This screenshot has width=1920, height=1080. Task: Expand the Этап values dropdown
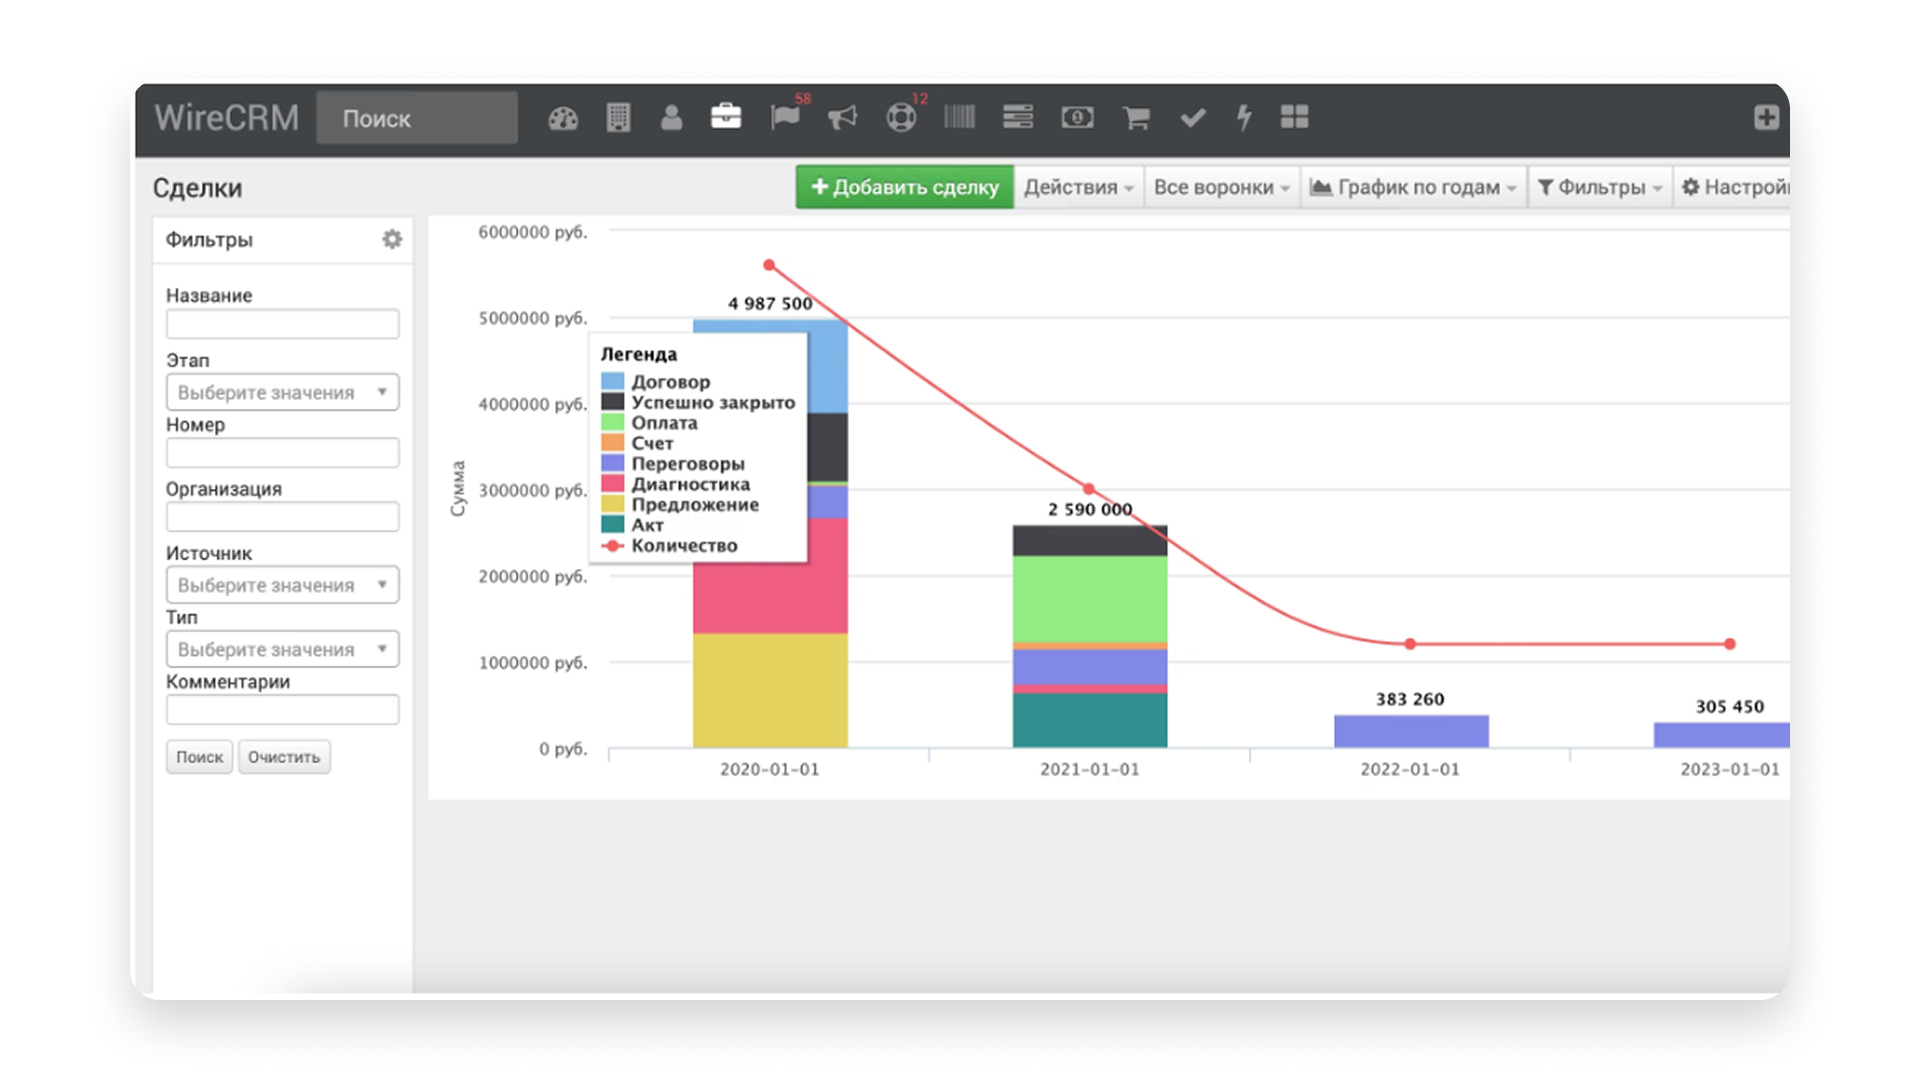pyautogui.click(x=282, y=392)
